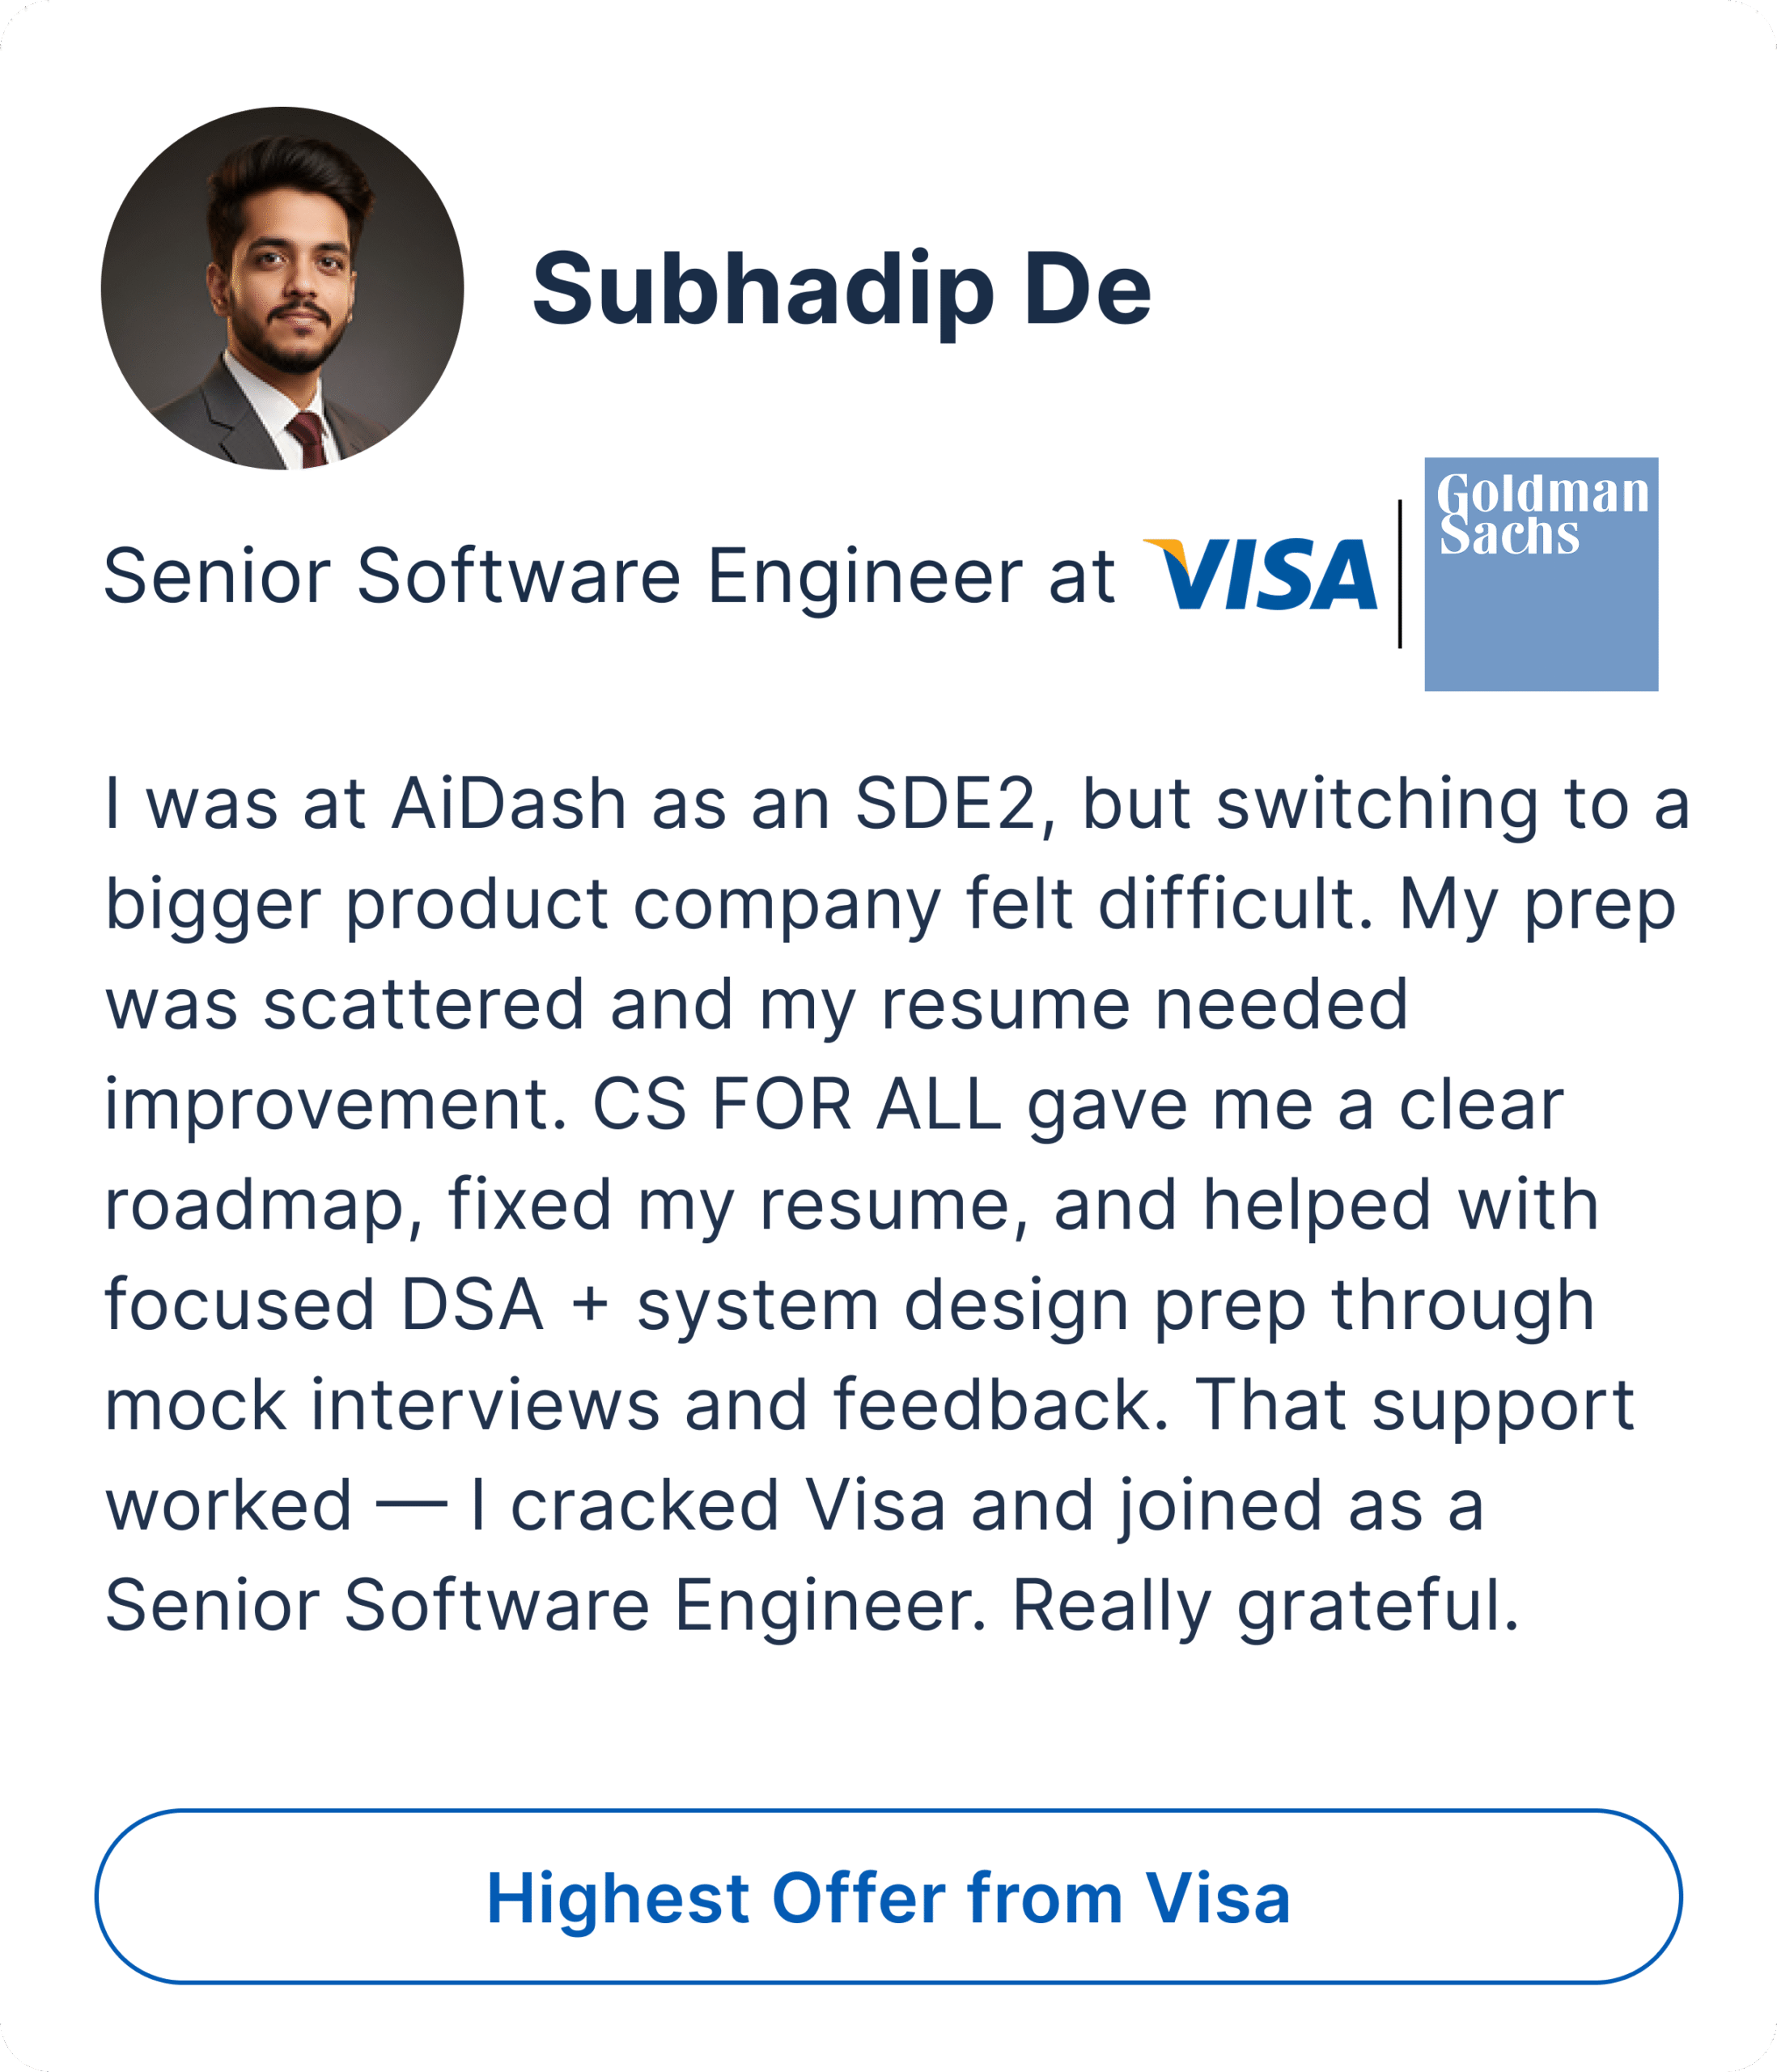1777x2072 pixels.
Task: Click the vertical divider between company logos
Action: tap(1399, 574)
